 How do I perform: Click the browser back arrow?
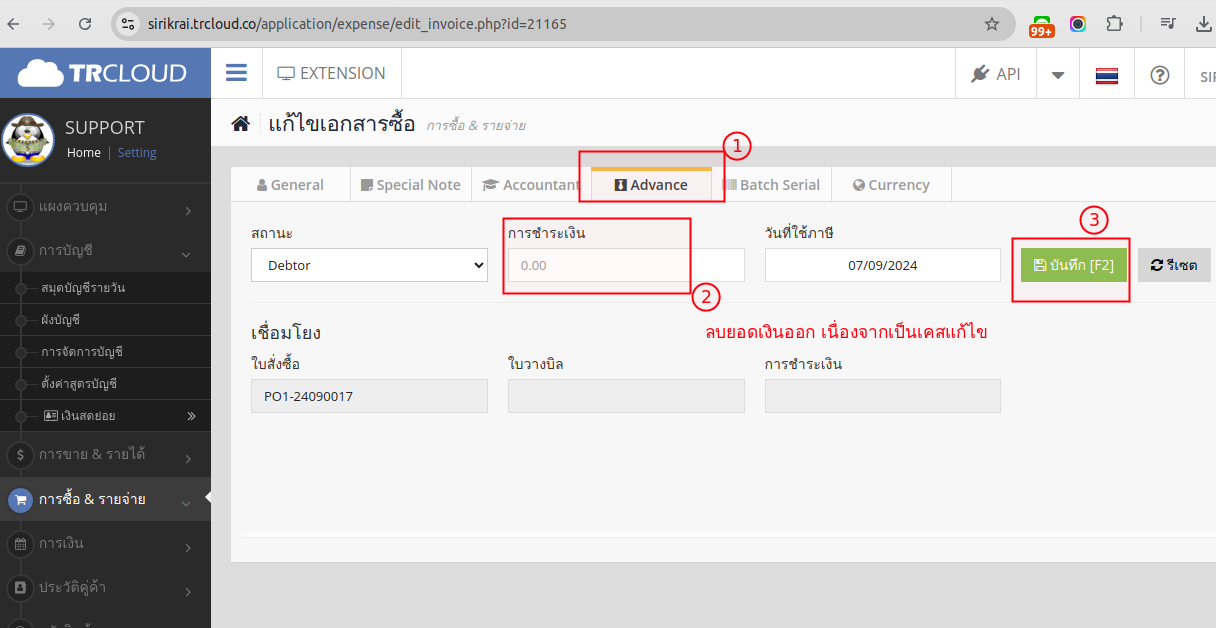click(x=13, y=23)
